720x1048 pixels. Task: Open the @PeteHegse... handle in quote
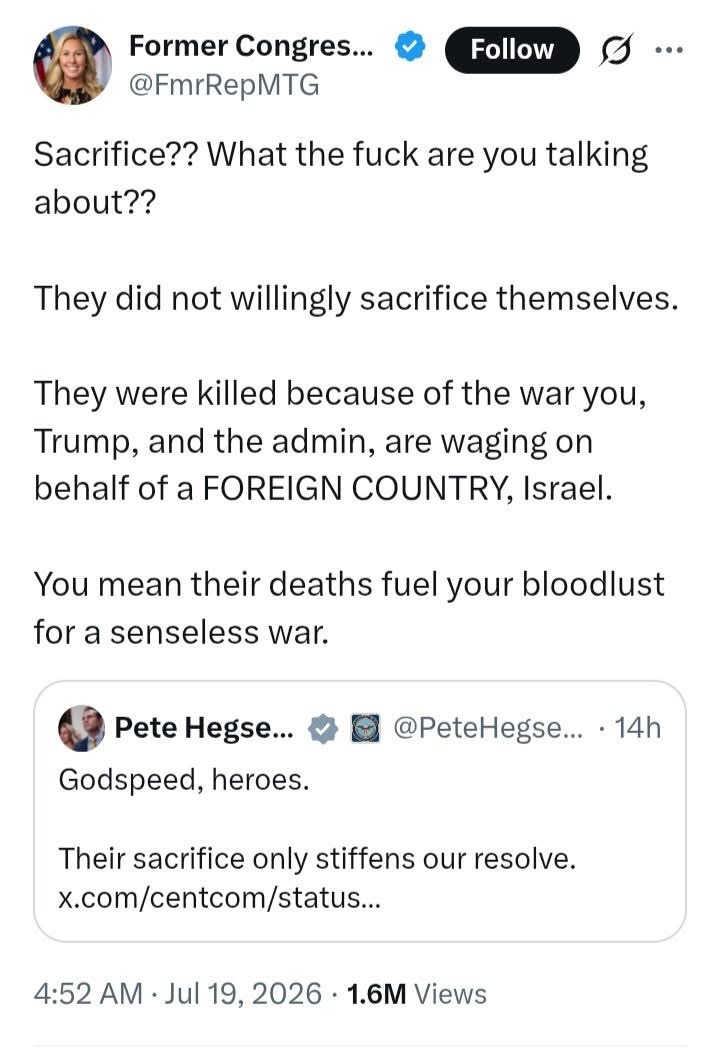[489, 728]
